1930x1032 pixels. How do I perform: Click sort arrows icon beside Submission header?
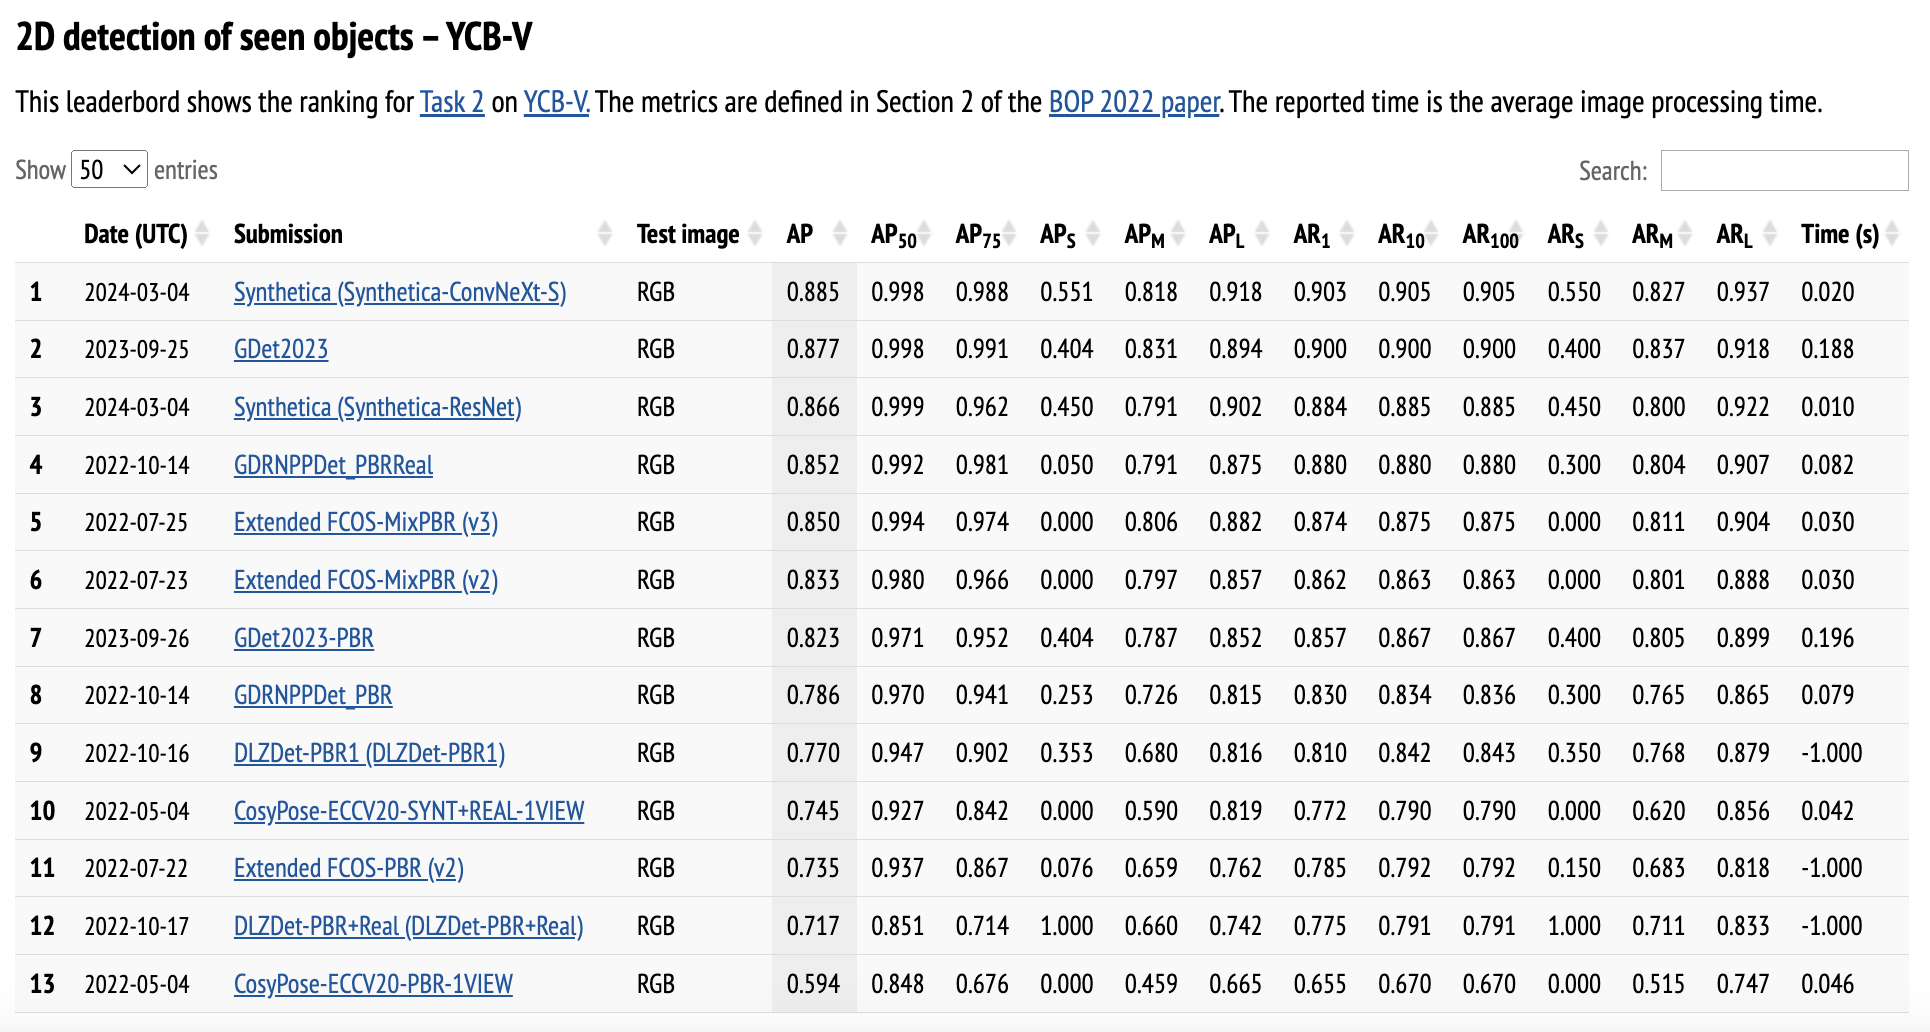coord(604,234)
